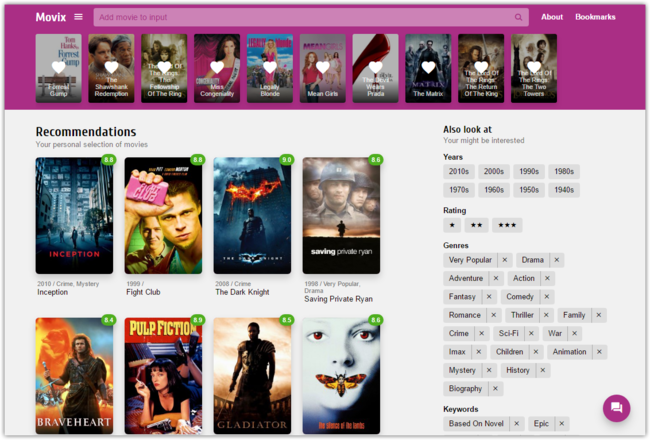Image resolution: width=650 pixels, height=440 pixels.
Task: Toggle heart on The Matrix
Action: tap(428, 67)
